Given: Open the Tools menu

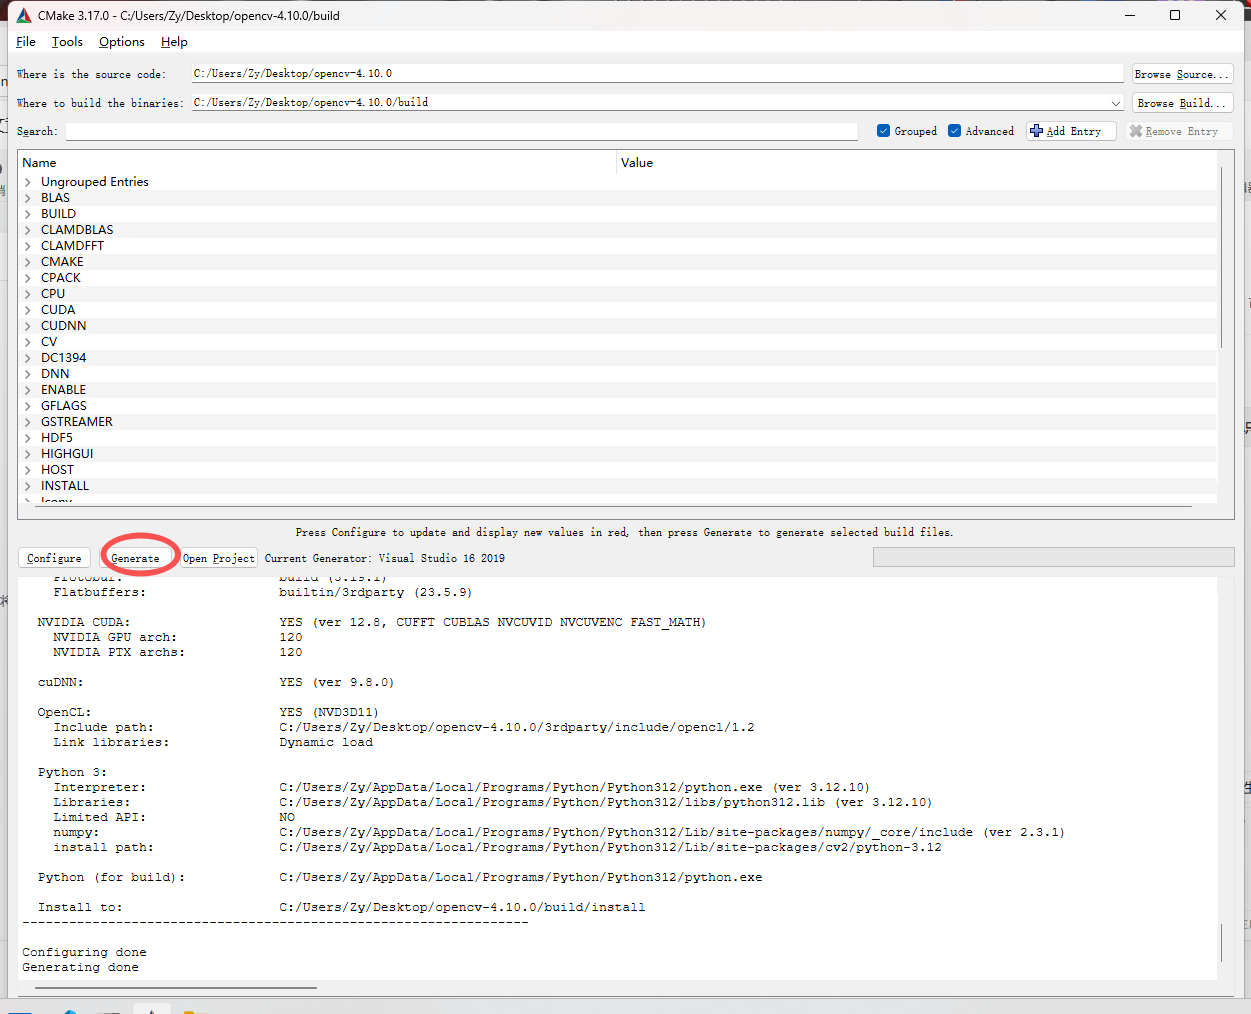Looking at the screenshot, I should [67, 42].
